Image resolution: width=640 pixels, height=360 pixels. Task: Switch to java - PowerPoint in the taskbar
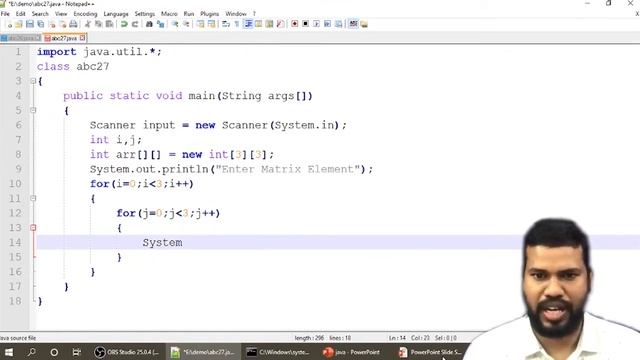pyautogui.click(x=352, y=352)
